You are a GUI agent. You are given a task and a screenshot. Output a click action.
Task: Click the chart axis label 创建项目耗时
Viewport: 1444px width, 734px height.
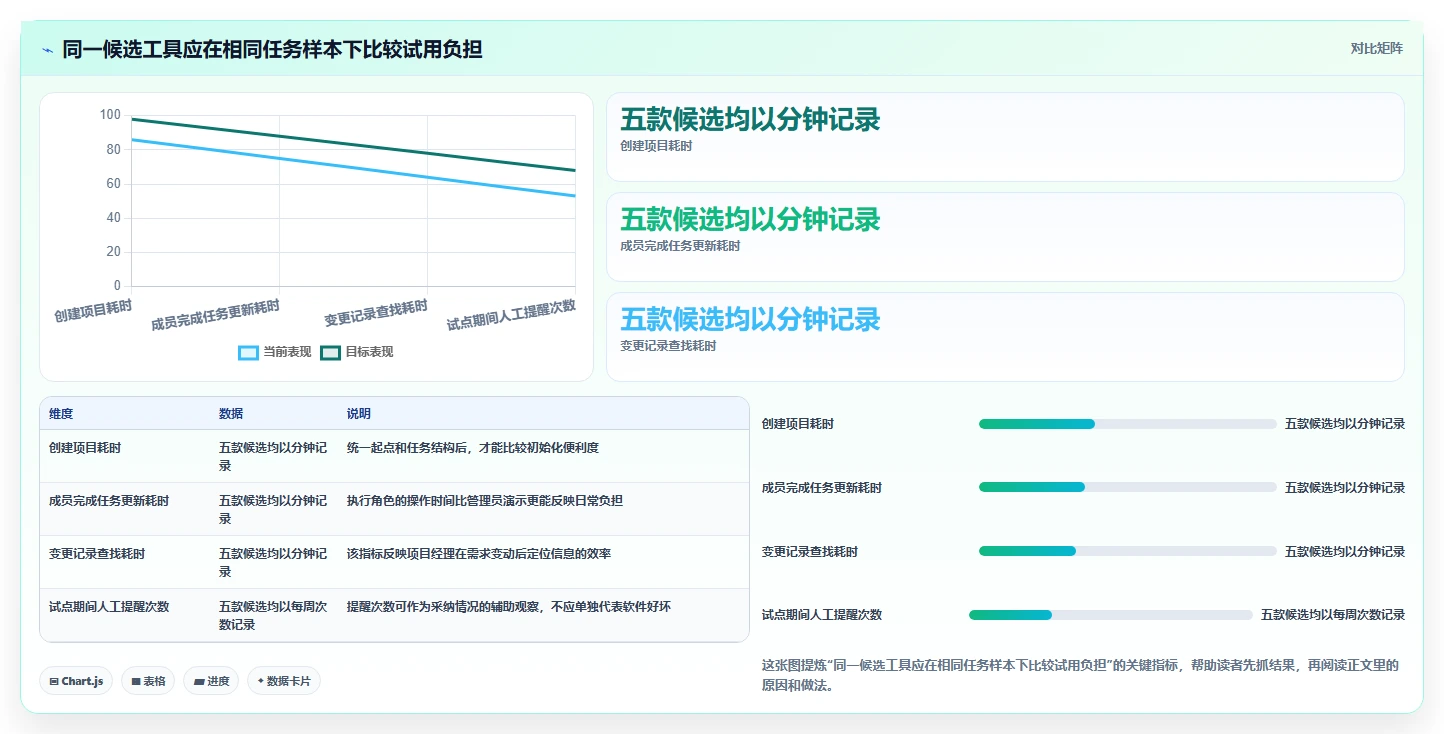(x=93, y=311)
